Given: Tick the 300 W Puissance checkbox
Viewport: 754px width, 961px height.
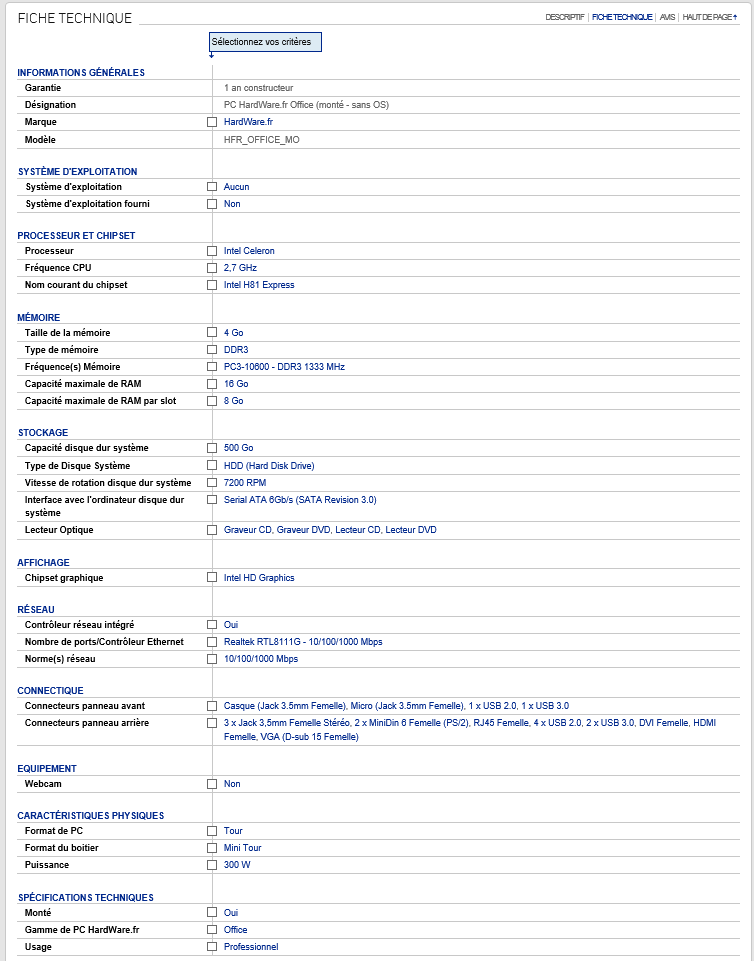Looking at the screenshot, I should tap(212, 865).
